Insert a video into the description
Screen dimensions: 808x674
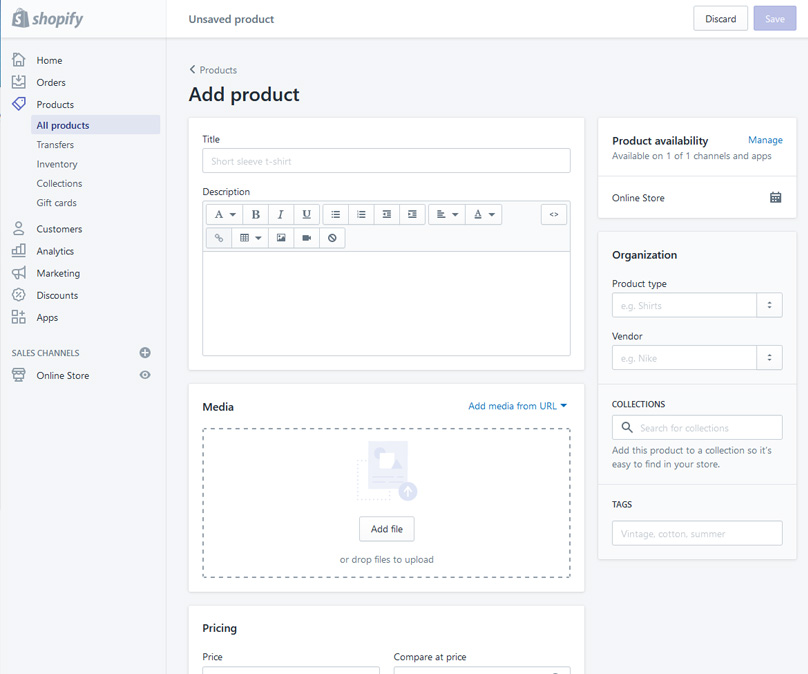point(307,238)
